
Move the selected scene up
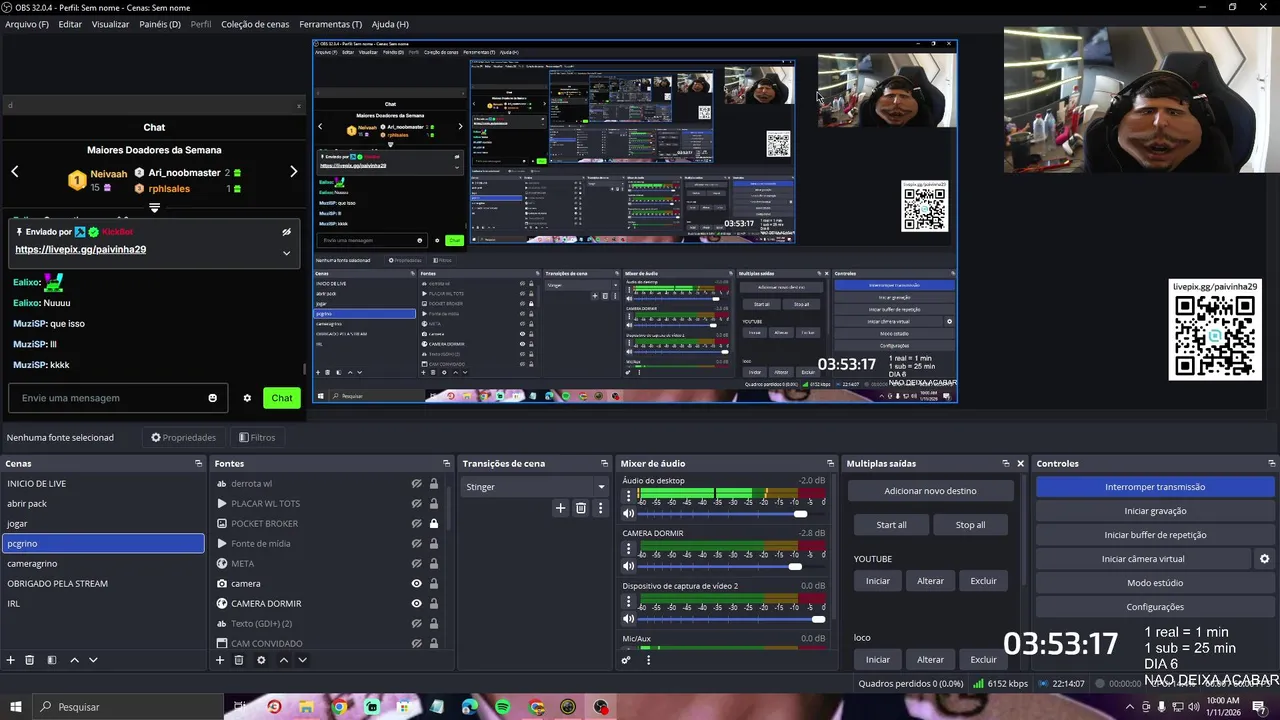(x=75, y=660)
